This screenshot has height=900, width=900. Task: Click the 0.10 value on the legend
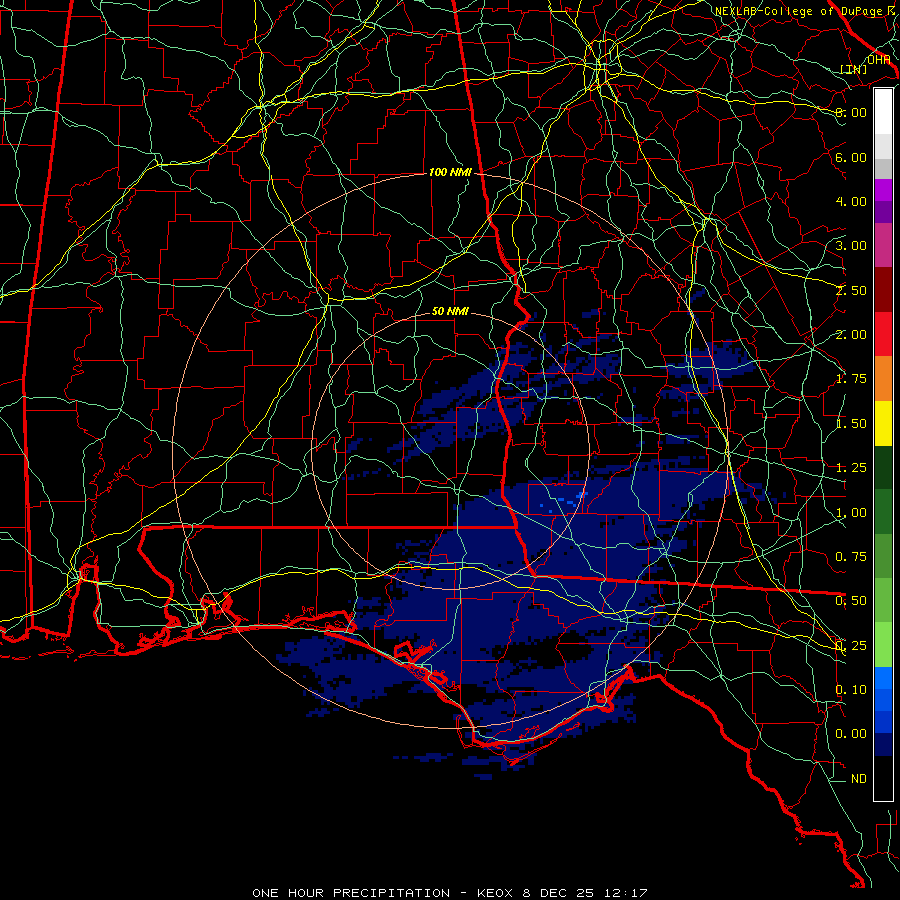click(851, 690)
